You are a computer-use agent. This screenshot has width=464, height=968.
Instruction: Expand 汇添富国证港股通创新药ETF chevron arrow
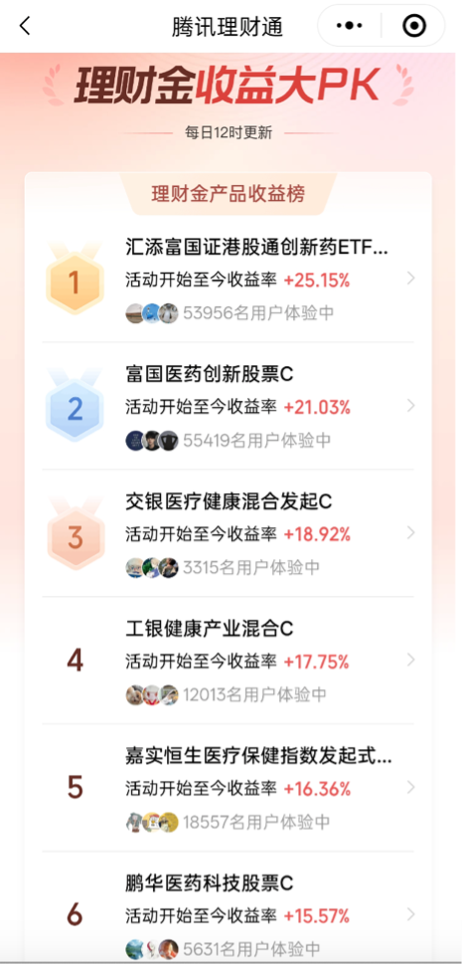[411, 278]
